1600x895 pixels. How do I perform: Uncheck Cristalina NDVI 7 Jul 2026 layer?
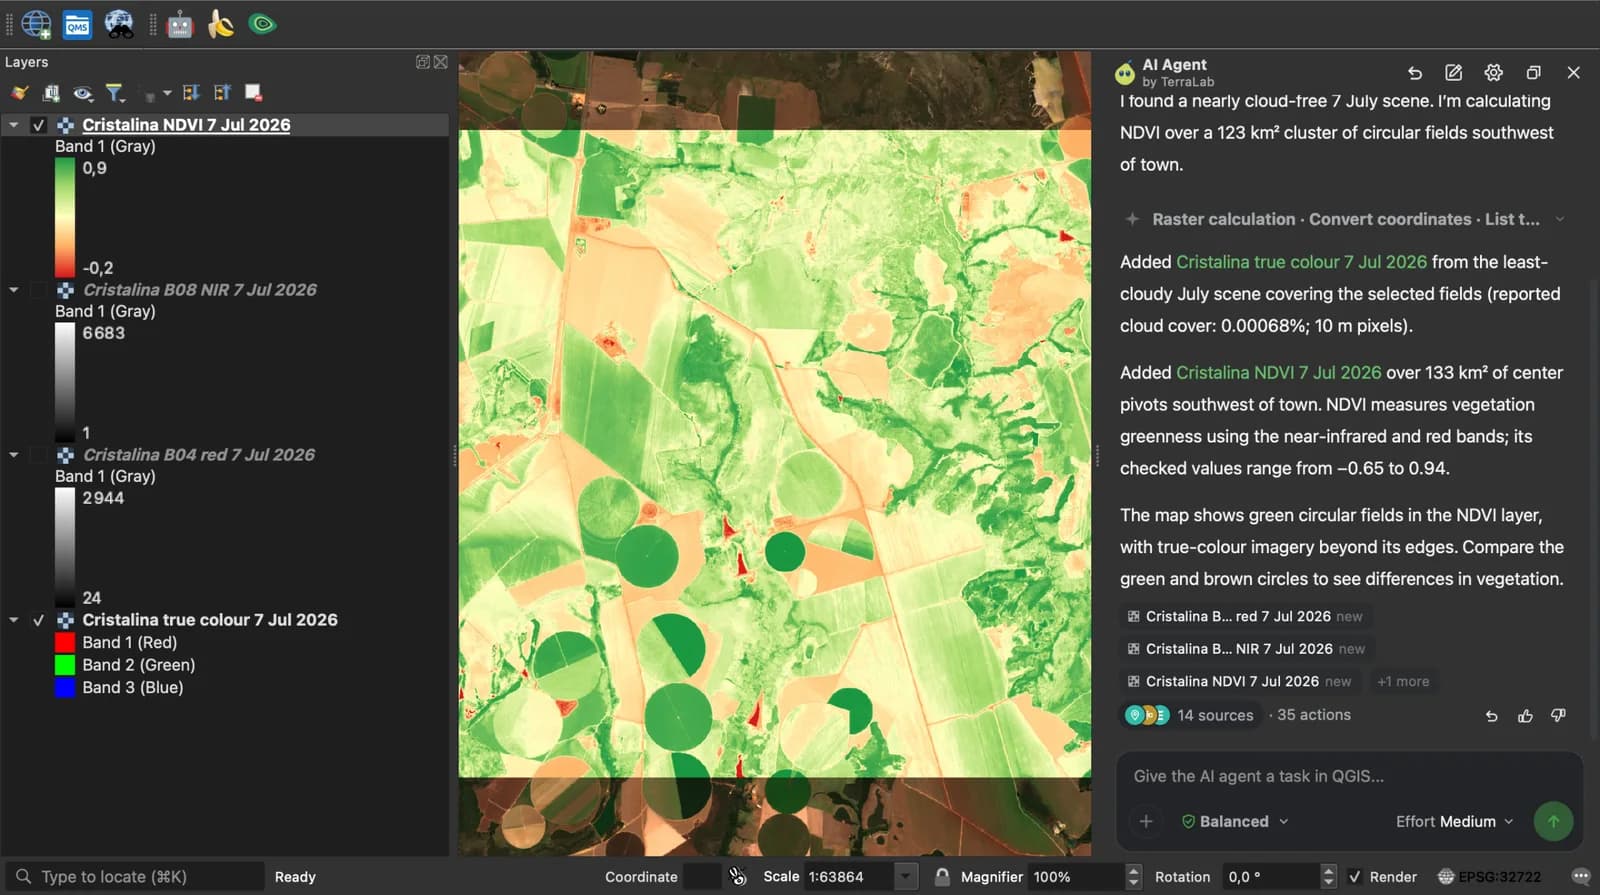click(x=39, y=125)
